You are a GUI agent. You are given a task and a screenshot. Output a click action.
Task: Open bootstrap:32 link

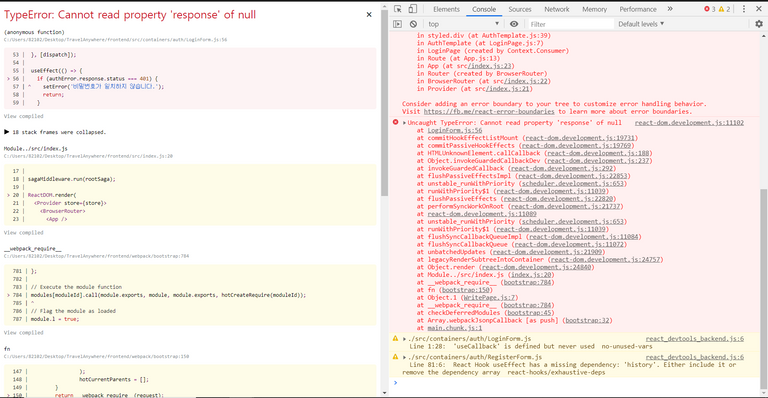tap(588, 320)
